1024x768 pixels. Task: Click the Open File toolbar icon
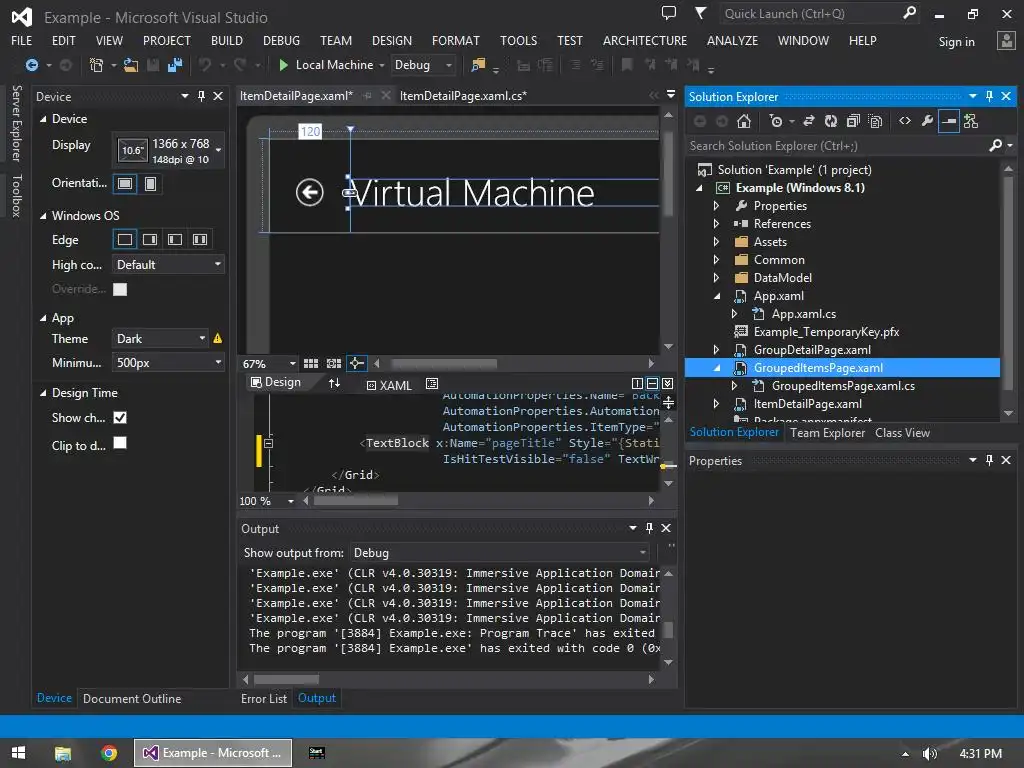coord(131,65)
